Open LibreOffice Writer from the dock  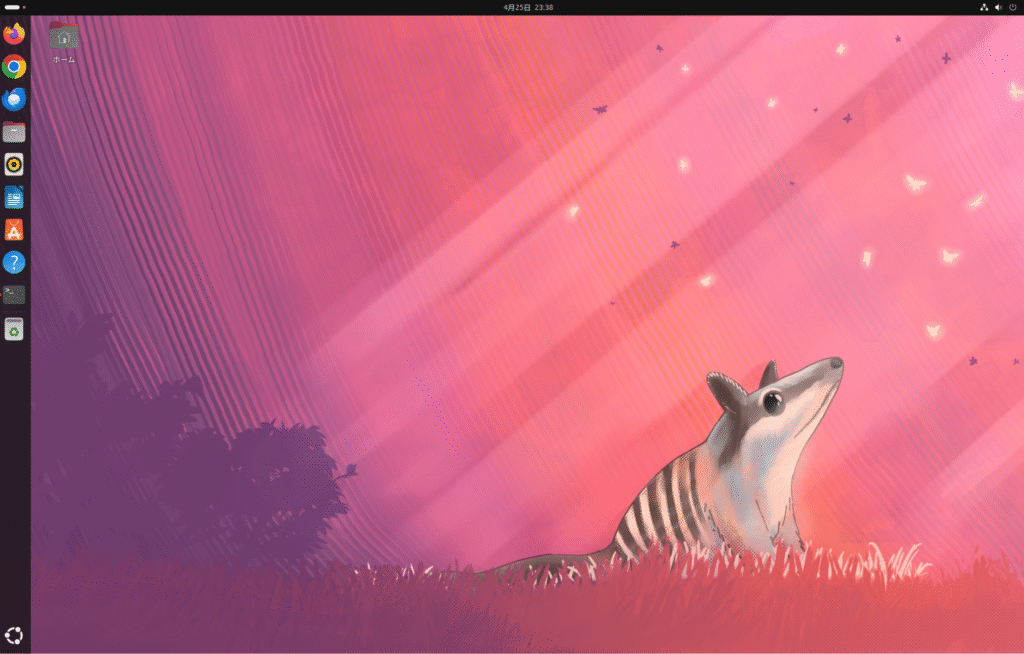(14, 198)
